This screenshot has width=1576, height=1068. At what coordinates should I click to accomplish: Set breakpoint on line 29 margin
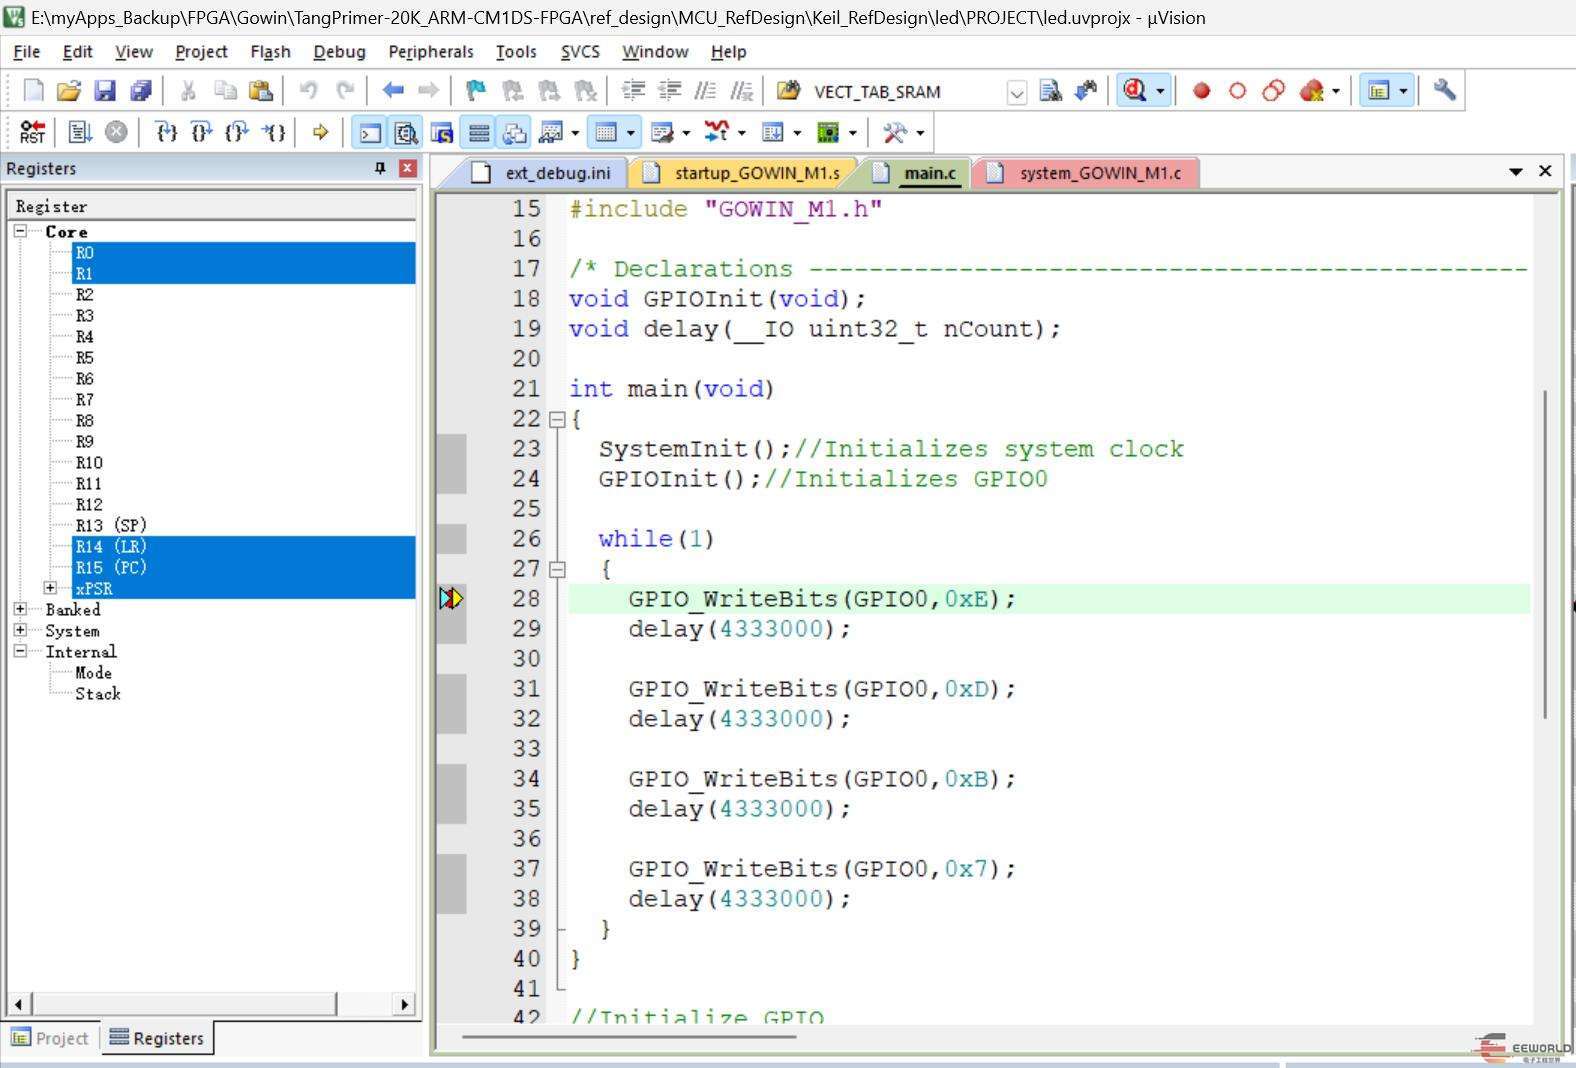pos(451,629)
